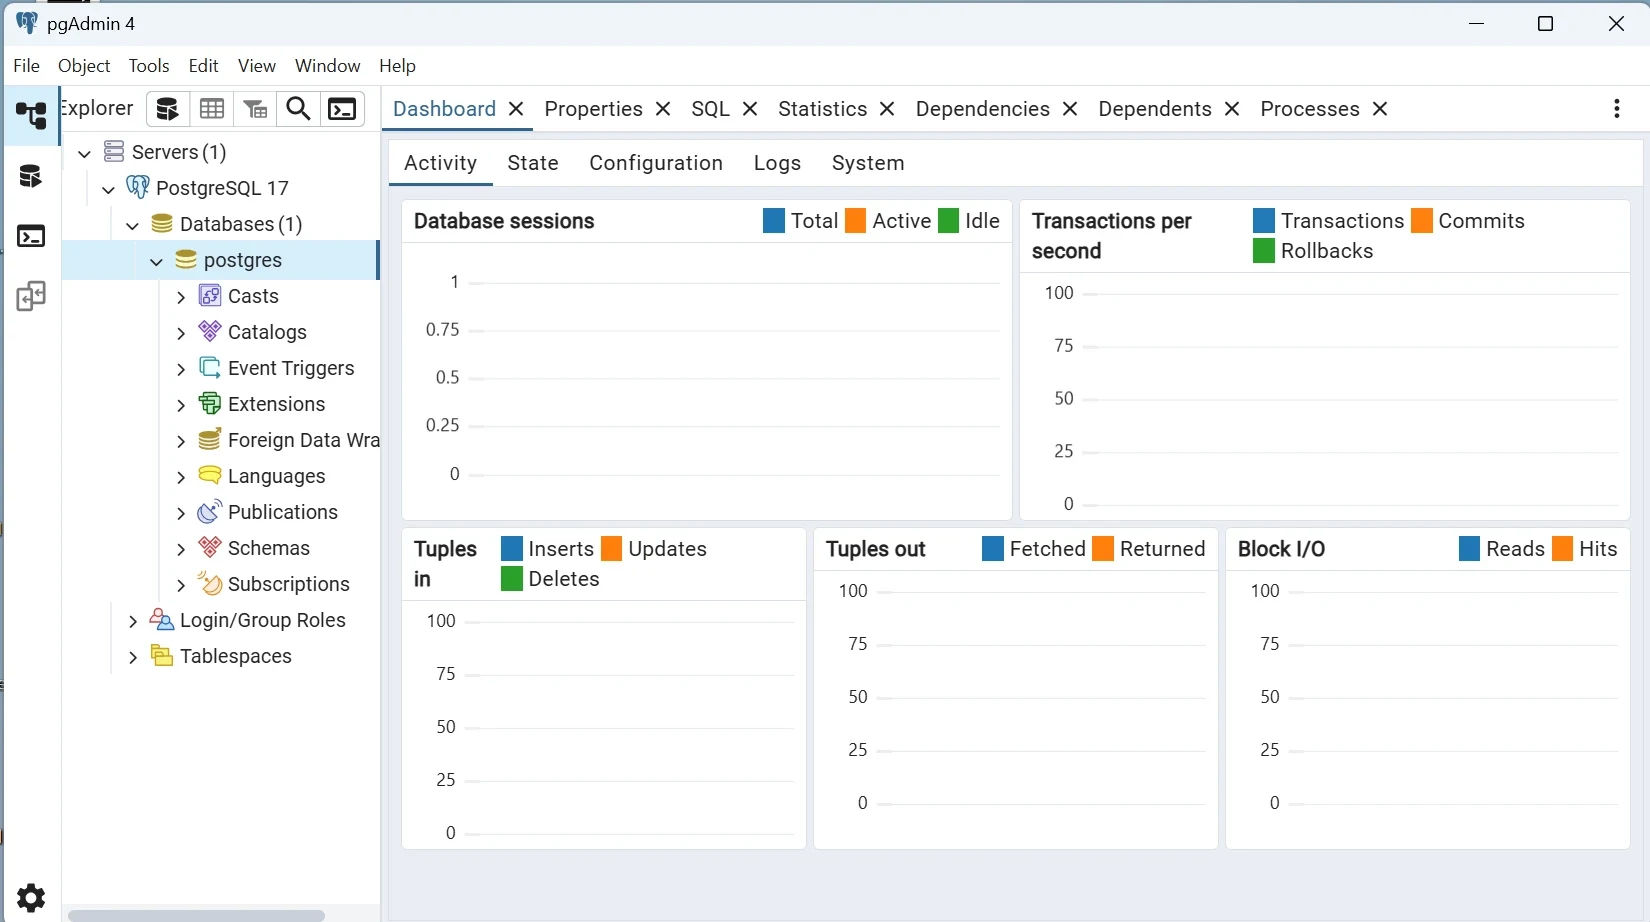Open the Logs dashboard sub-tab
This screenshot has height=922, width=1650.
777,163
